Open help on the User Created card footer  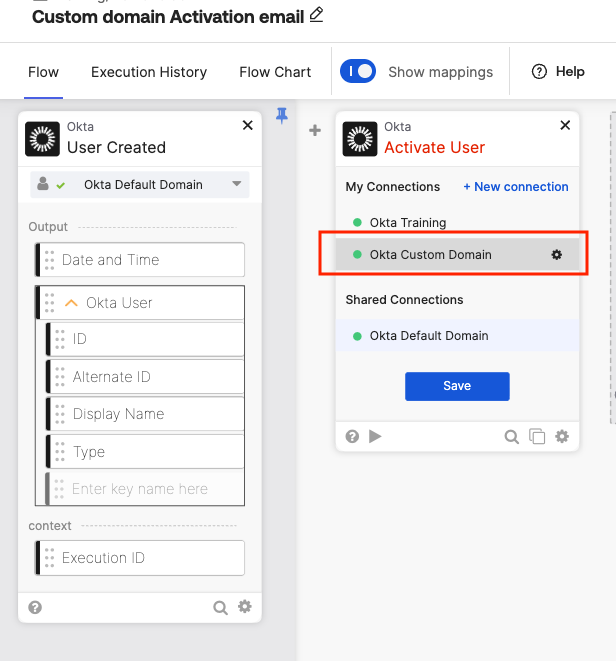click(35, 607)
